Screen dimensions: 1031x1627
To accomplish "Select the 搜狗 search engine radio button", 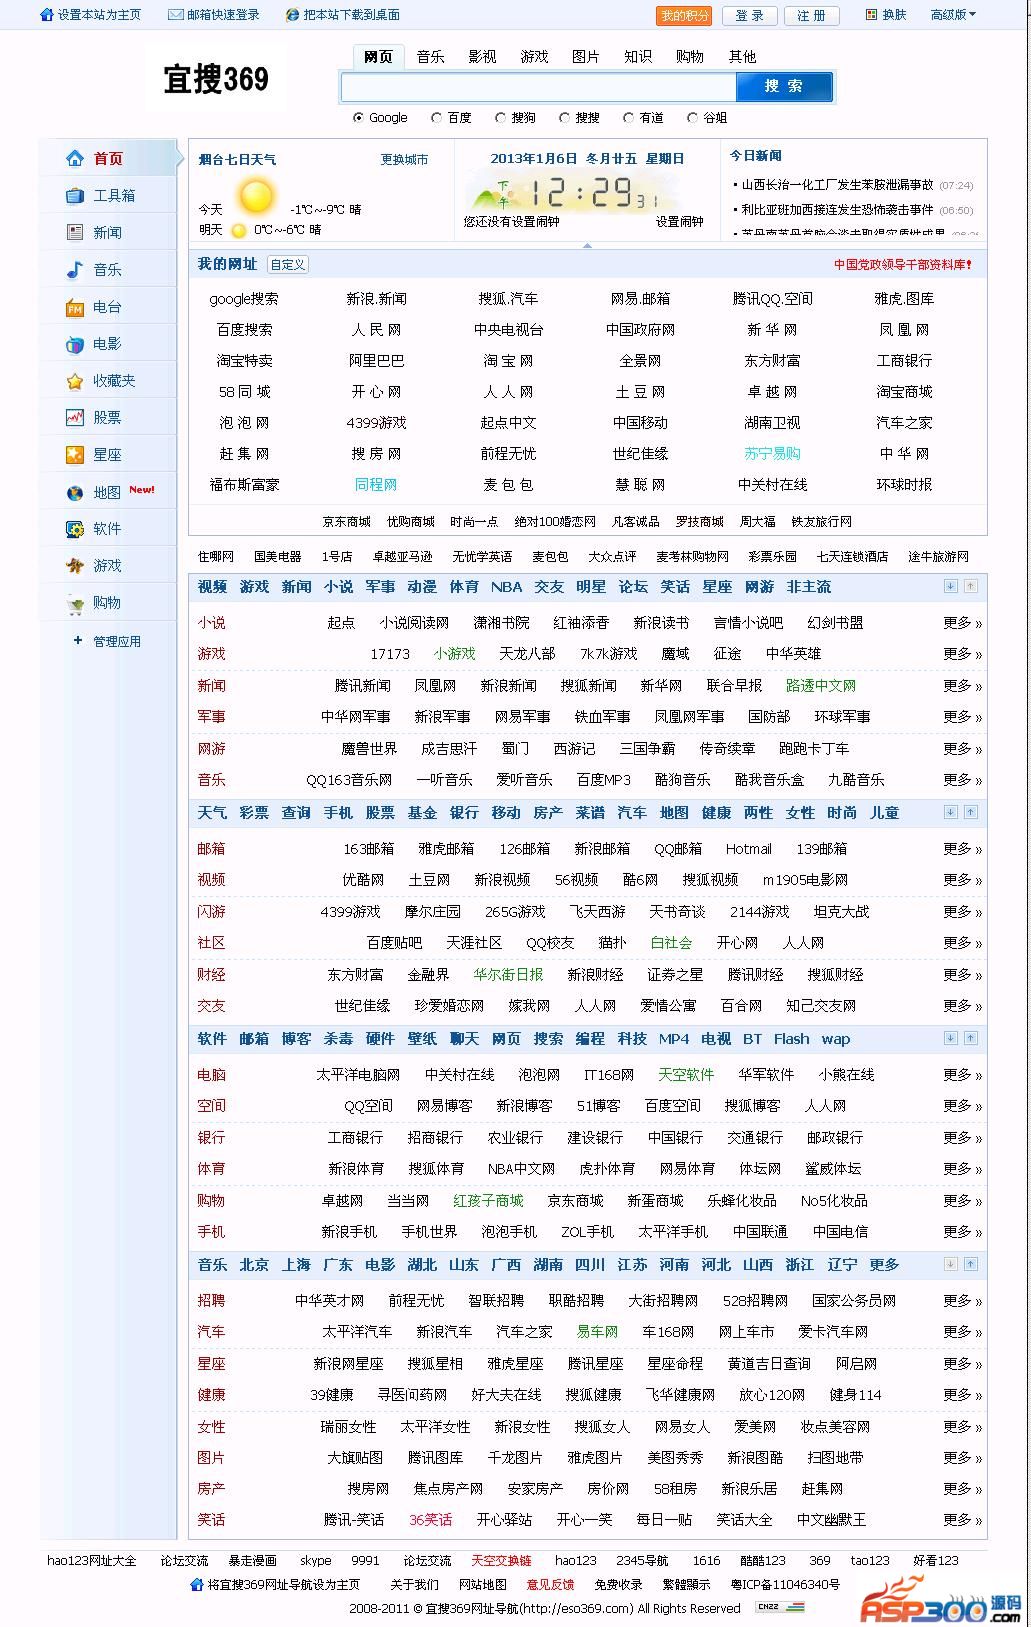I will click(500, 117).
